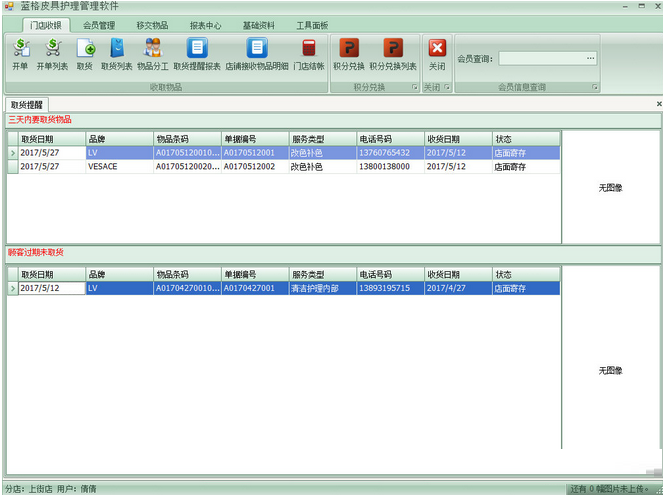Expand the 关闭 group dialog launcher
The width and height of the screenshot is (663, 495).
point(447,87)
